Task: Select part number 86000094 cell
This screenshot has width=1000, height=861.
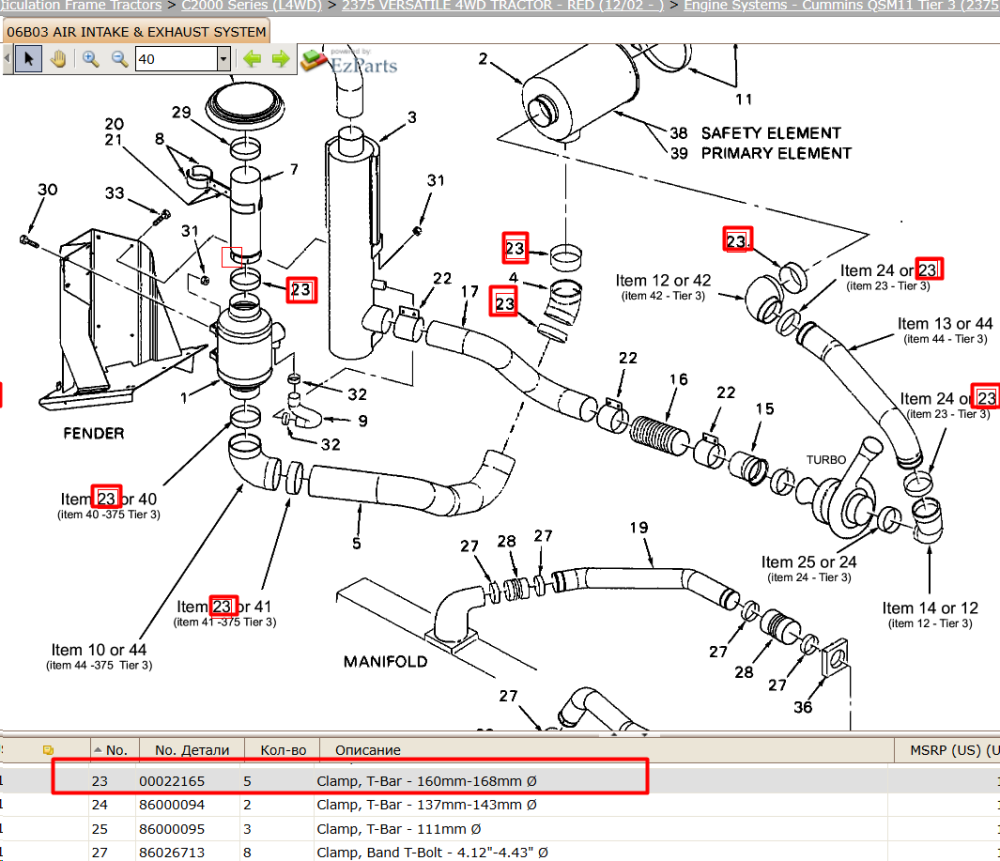Action: point(172,805)
